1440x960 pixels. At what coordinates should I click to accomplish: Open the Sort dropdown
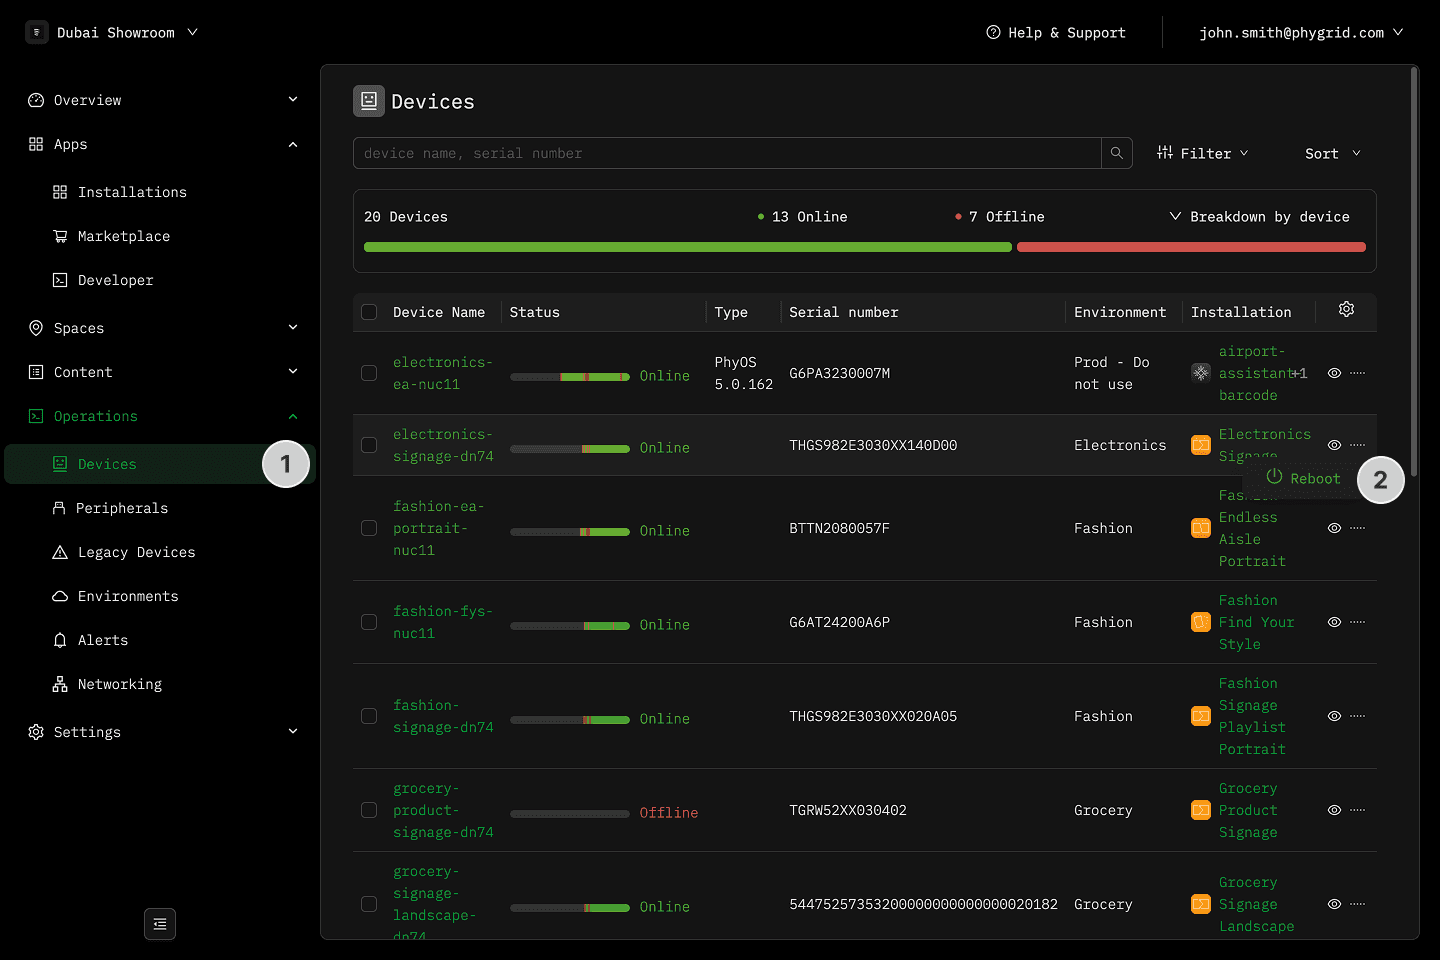(x=1333, y=153)
